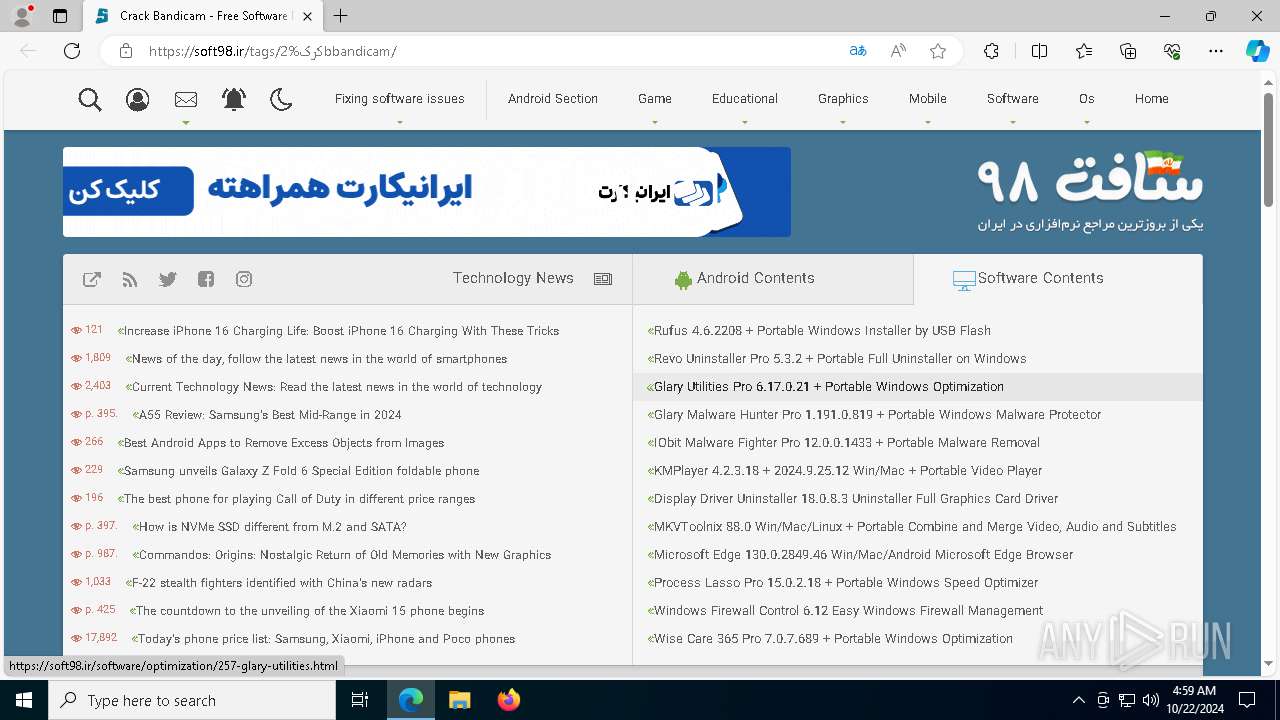Screen dimensions: 1280x720
Task: Expand the Game menu
Action: [655, 99]
